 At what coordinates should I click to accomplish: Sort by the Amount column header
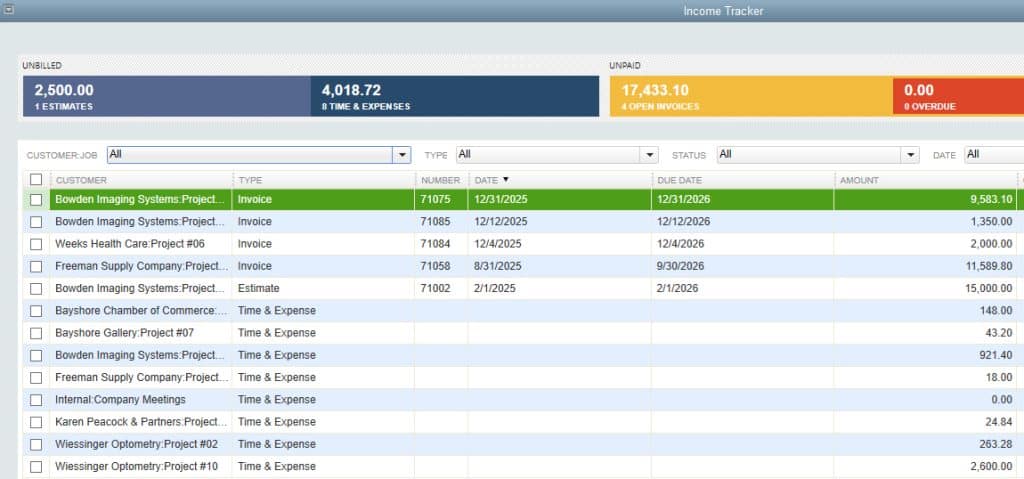[x=925, y=180]
